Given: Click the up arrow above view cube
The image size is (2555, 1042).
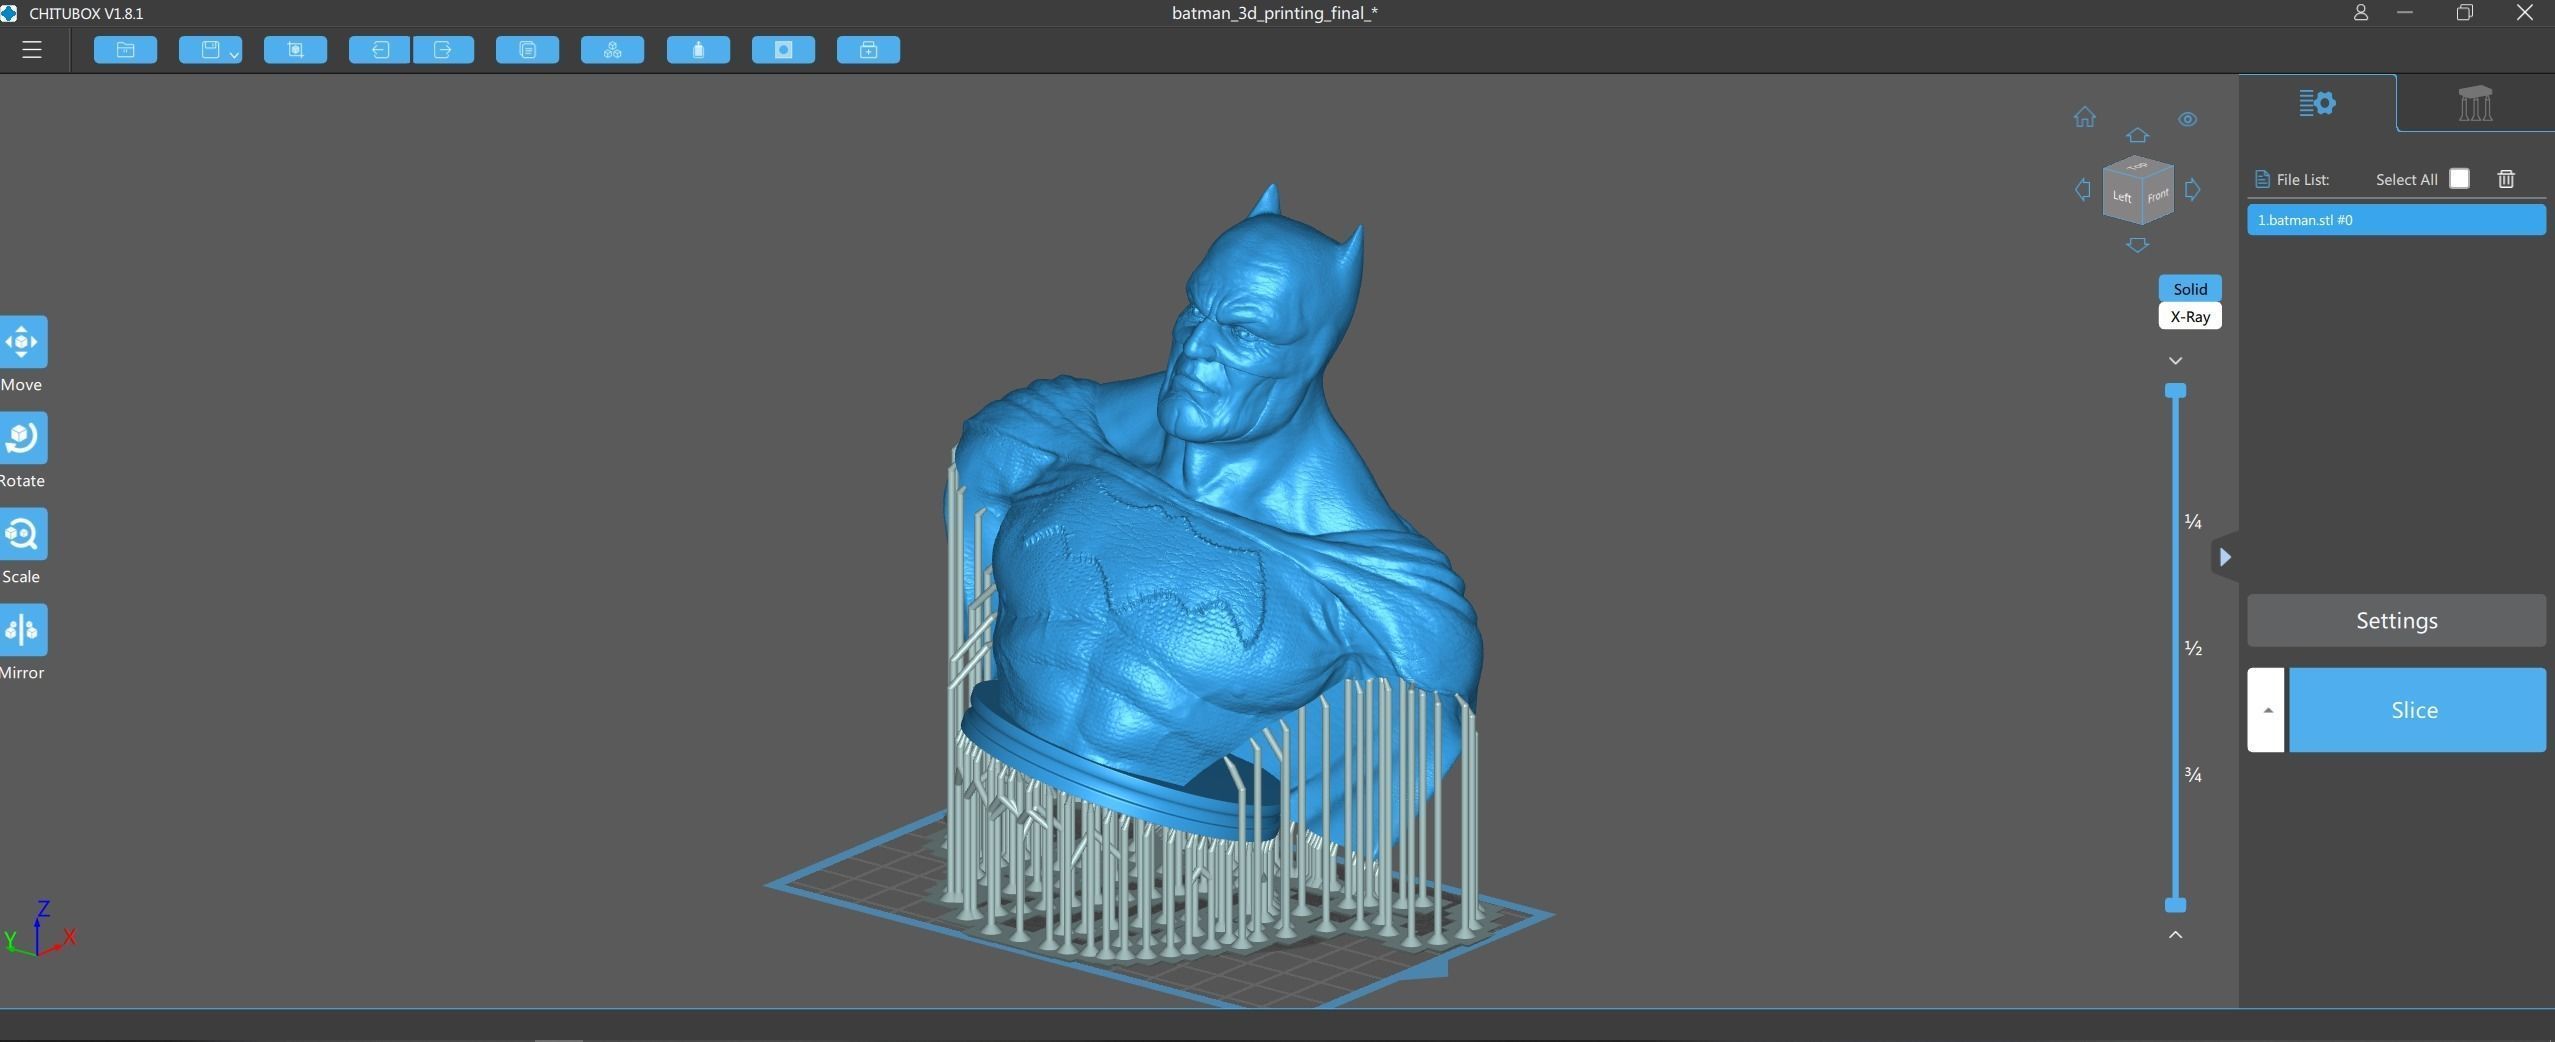Looking at the screenshot, I should [2137, 135].
